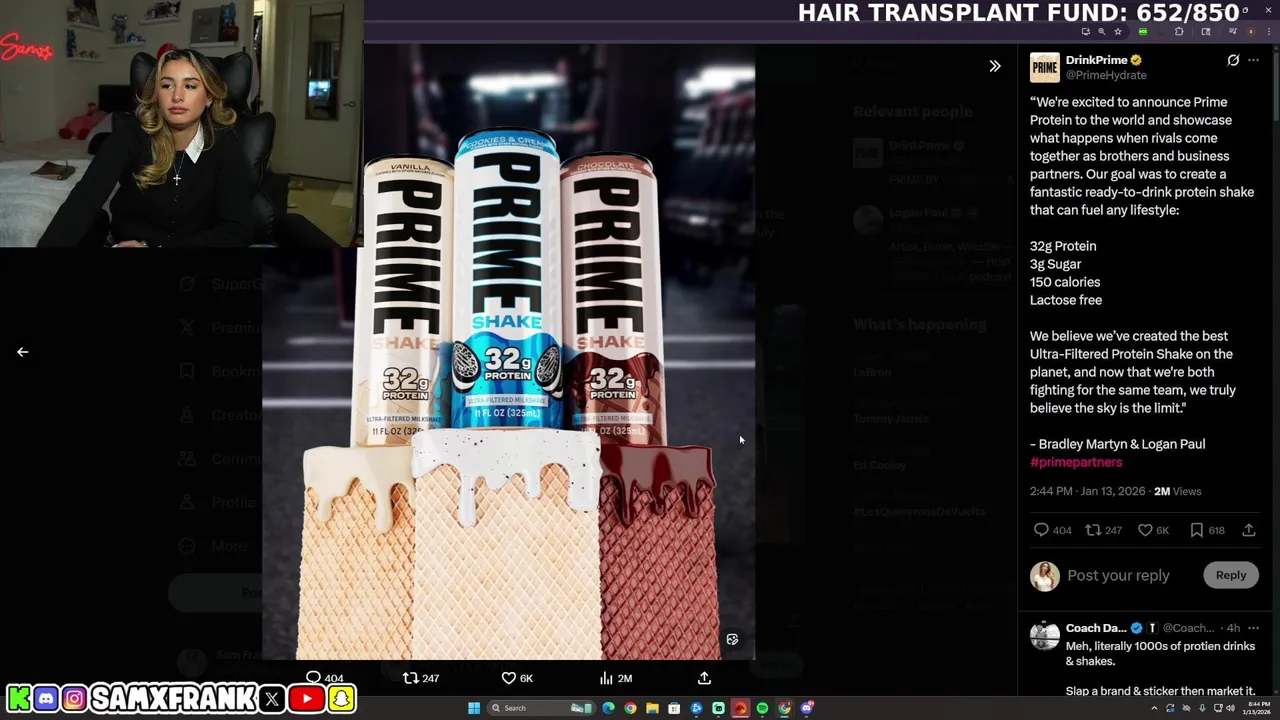Open Windows Start menu
This screenshot has width=1280, height=720.
tap(474, 708)
